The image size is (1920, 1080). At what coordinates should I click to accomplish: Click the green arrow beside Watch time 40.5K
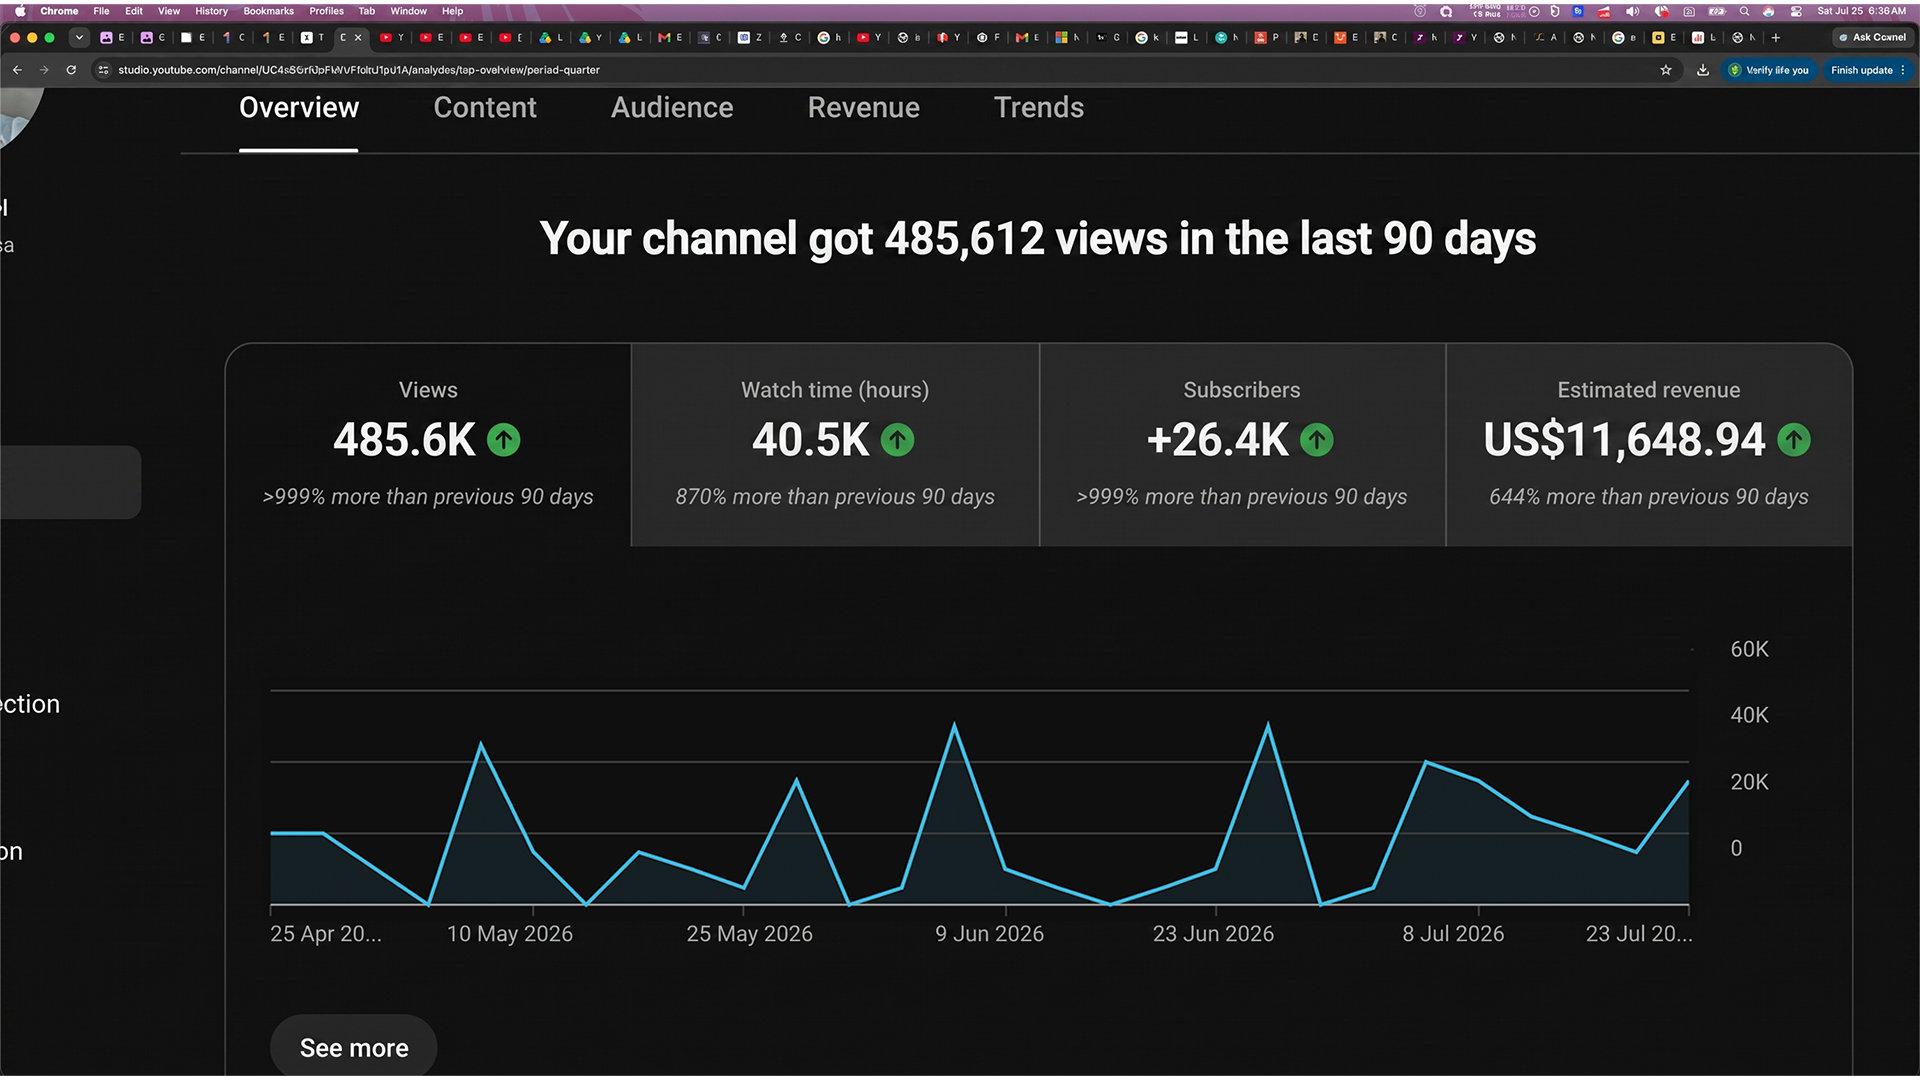[897, 440]
